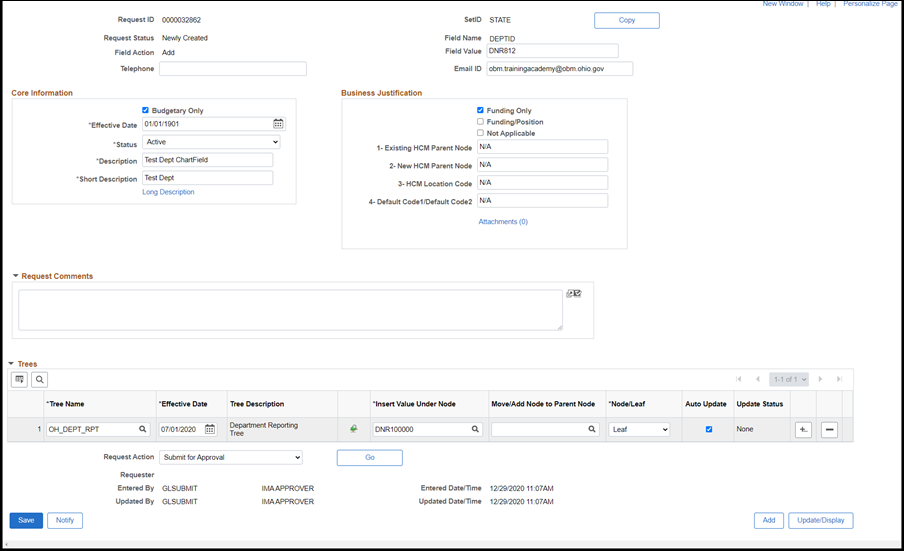Click the Trees grid personalize icon
Screen dimensions: 904x551
click(19, 380)
